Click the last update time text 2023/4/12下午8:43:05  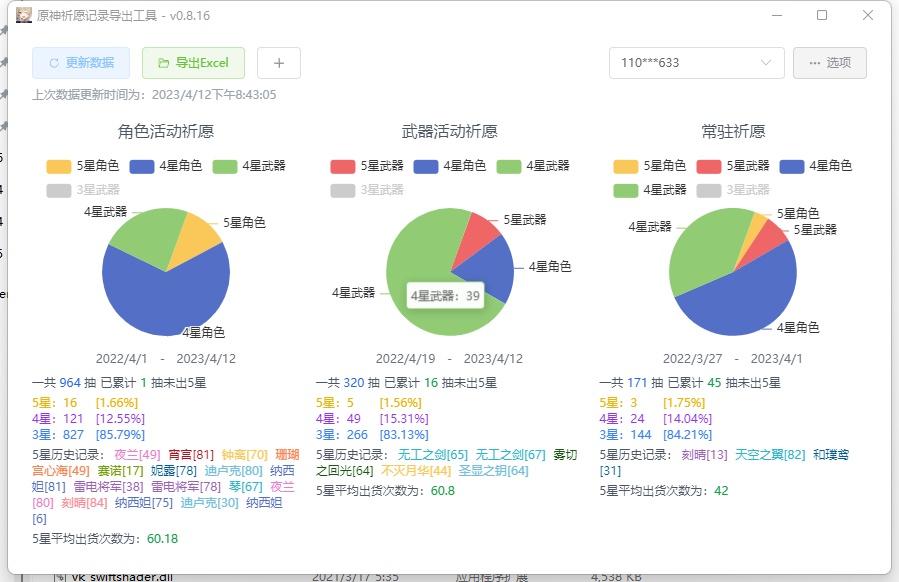pyautogui.click(x=214, y=95)
